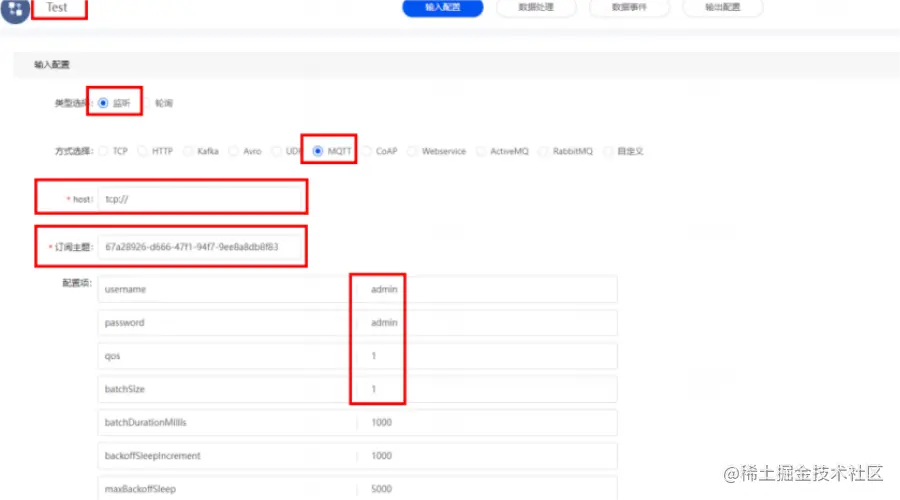Choose the Webservice method radio button
Viewport: 900px width, 500px height.
pos(412,151)
